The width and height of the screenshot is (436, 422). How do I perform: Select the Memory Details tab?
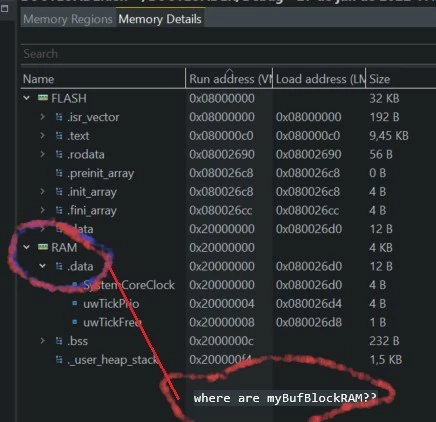point(160,19)
